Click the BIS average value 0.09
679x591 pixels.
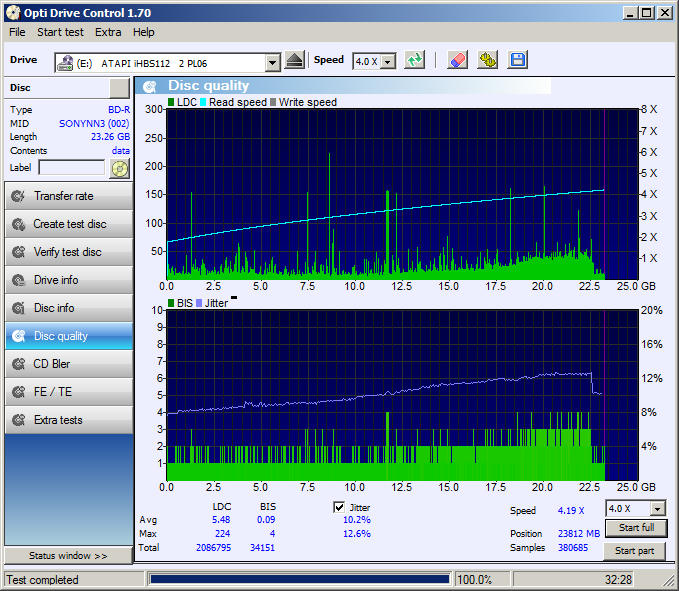coord(266,520)
